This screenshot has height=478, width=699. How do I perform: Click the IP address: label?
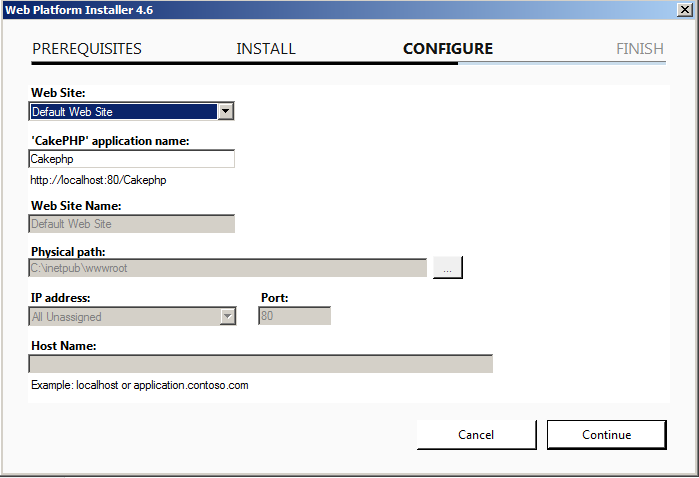click(x=60, y=298)
